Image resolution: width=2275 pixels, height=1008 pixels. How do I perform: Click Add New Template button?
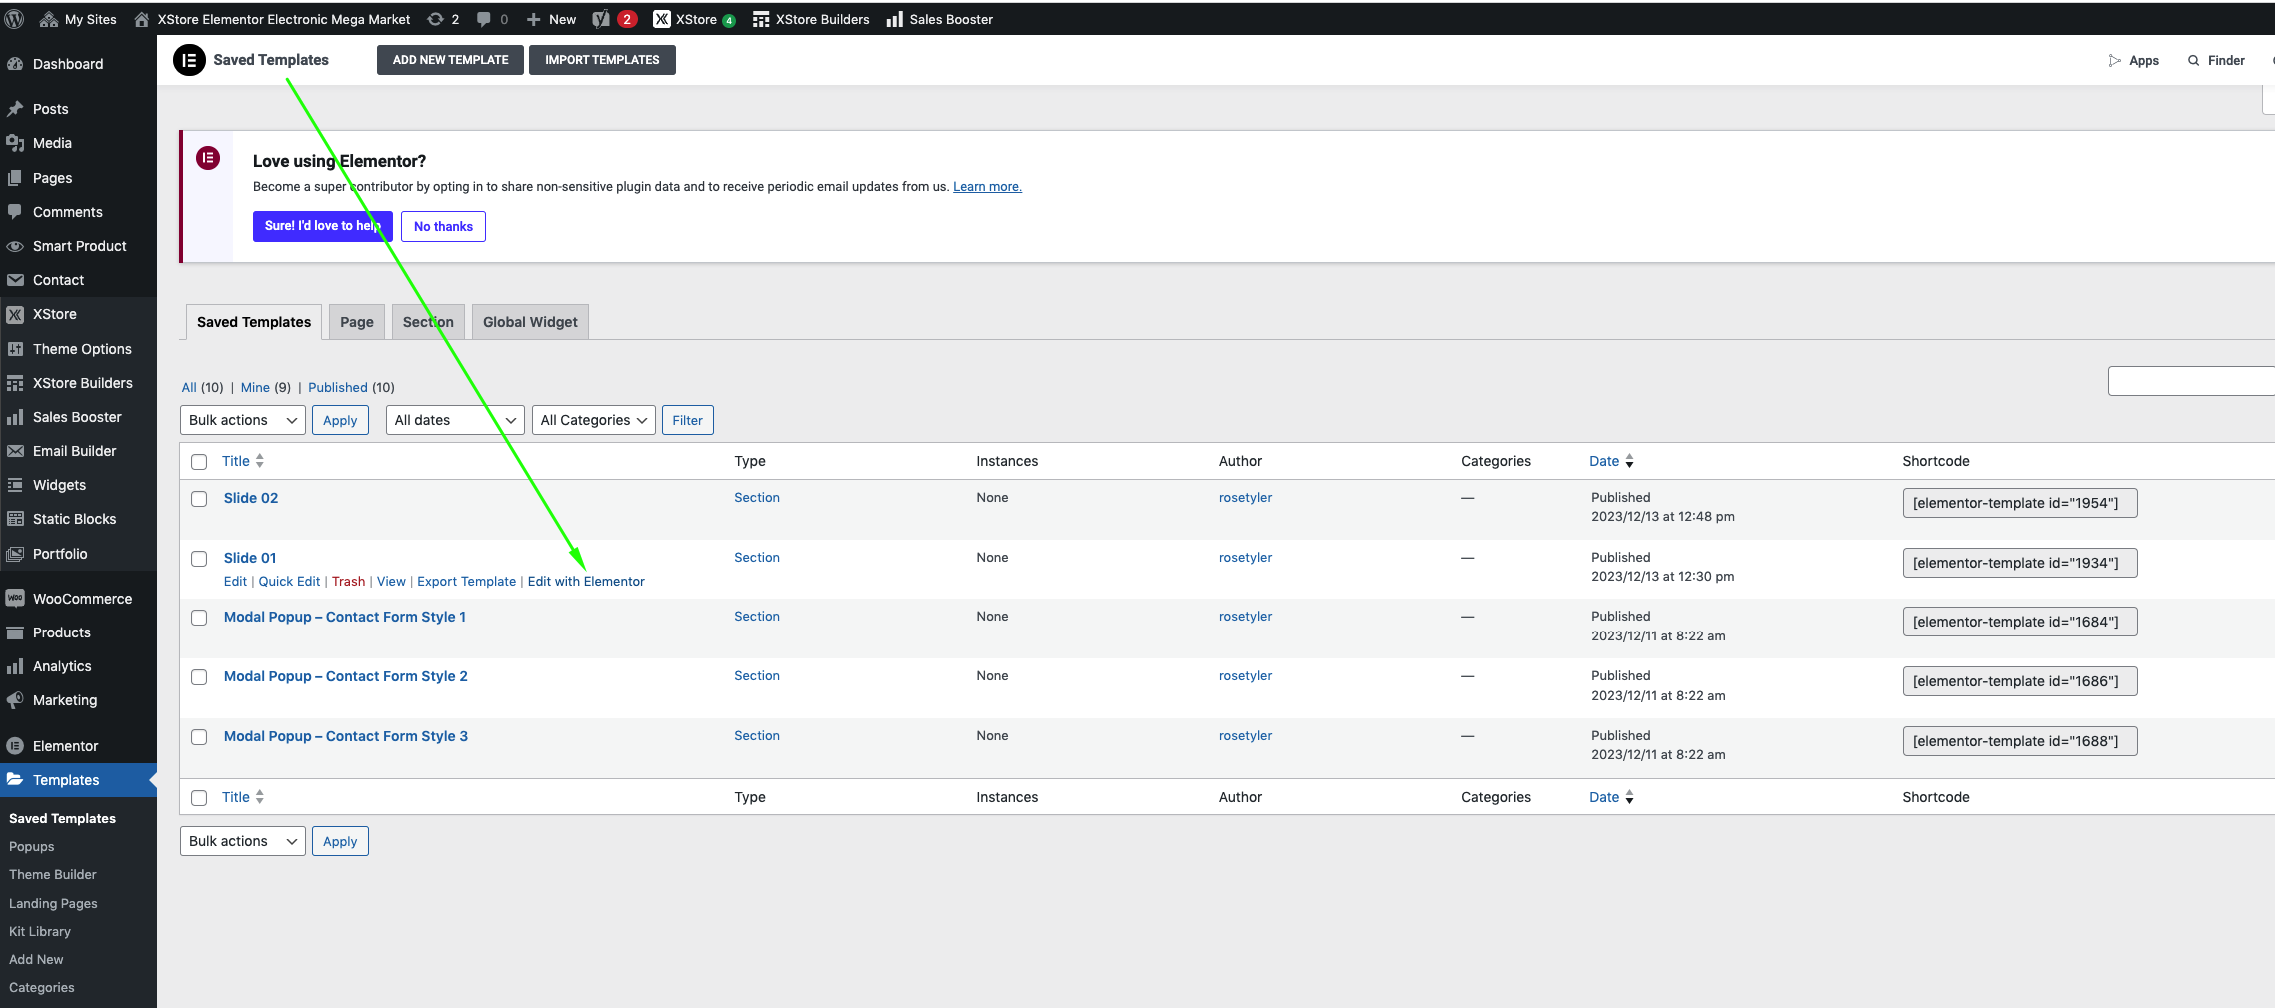pyautogui.click(x=450, y=60)
